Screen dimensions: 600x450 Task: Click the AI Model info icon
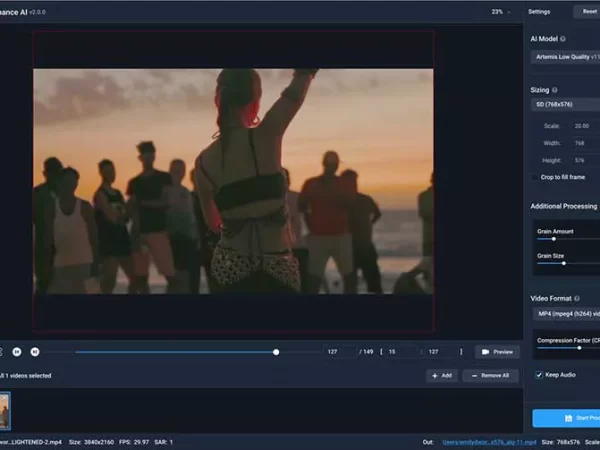[563, 39]
